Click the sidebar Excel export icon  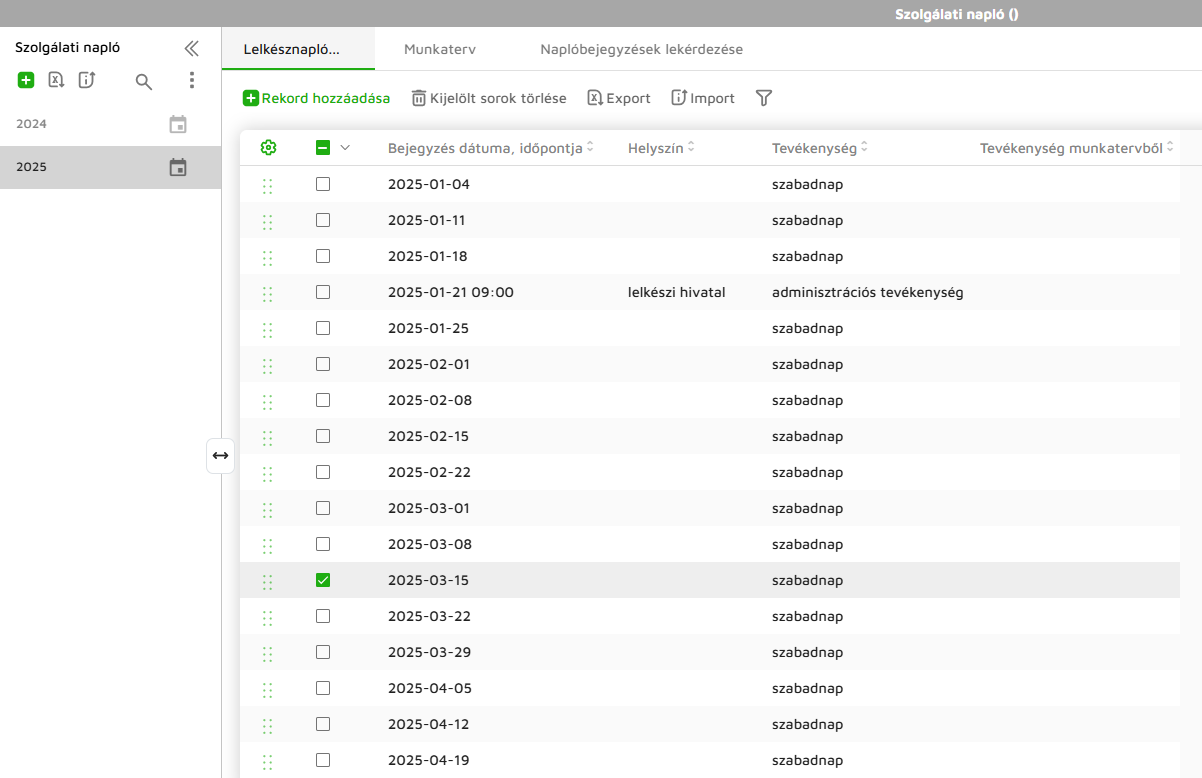[x=56, y=80]
